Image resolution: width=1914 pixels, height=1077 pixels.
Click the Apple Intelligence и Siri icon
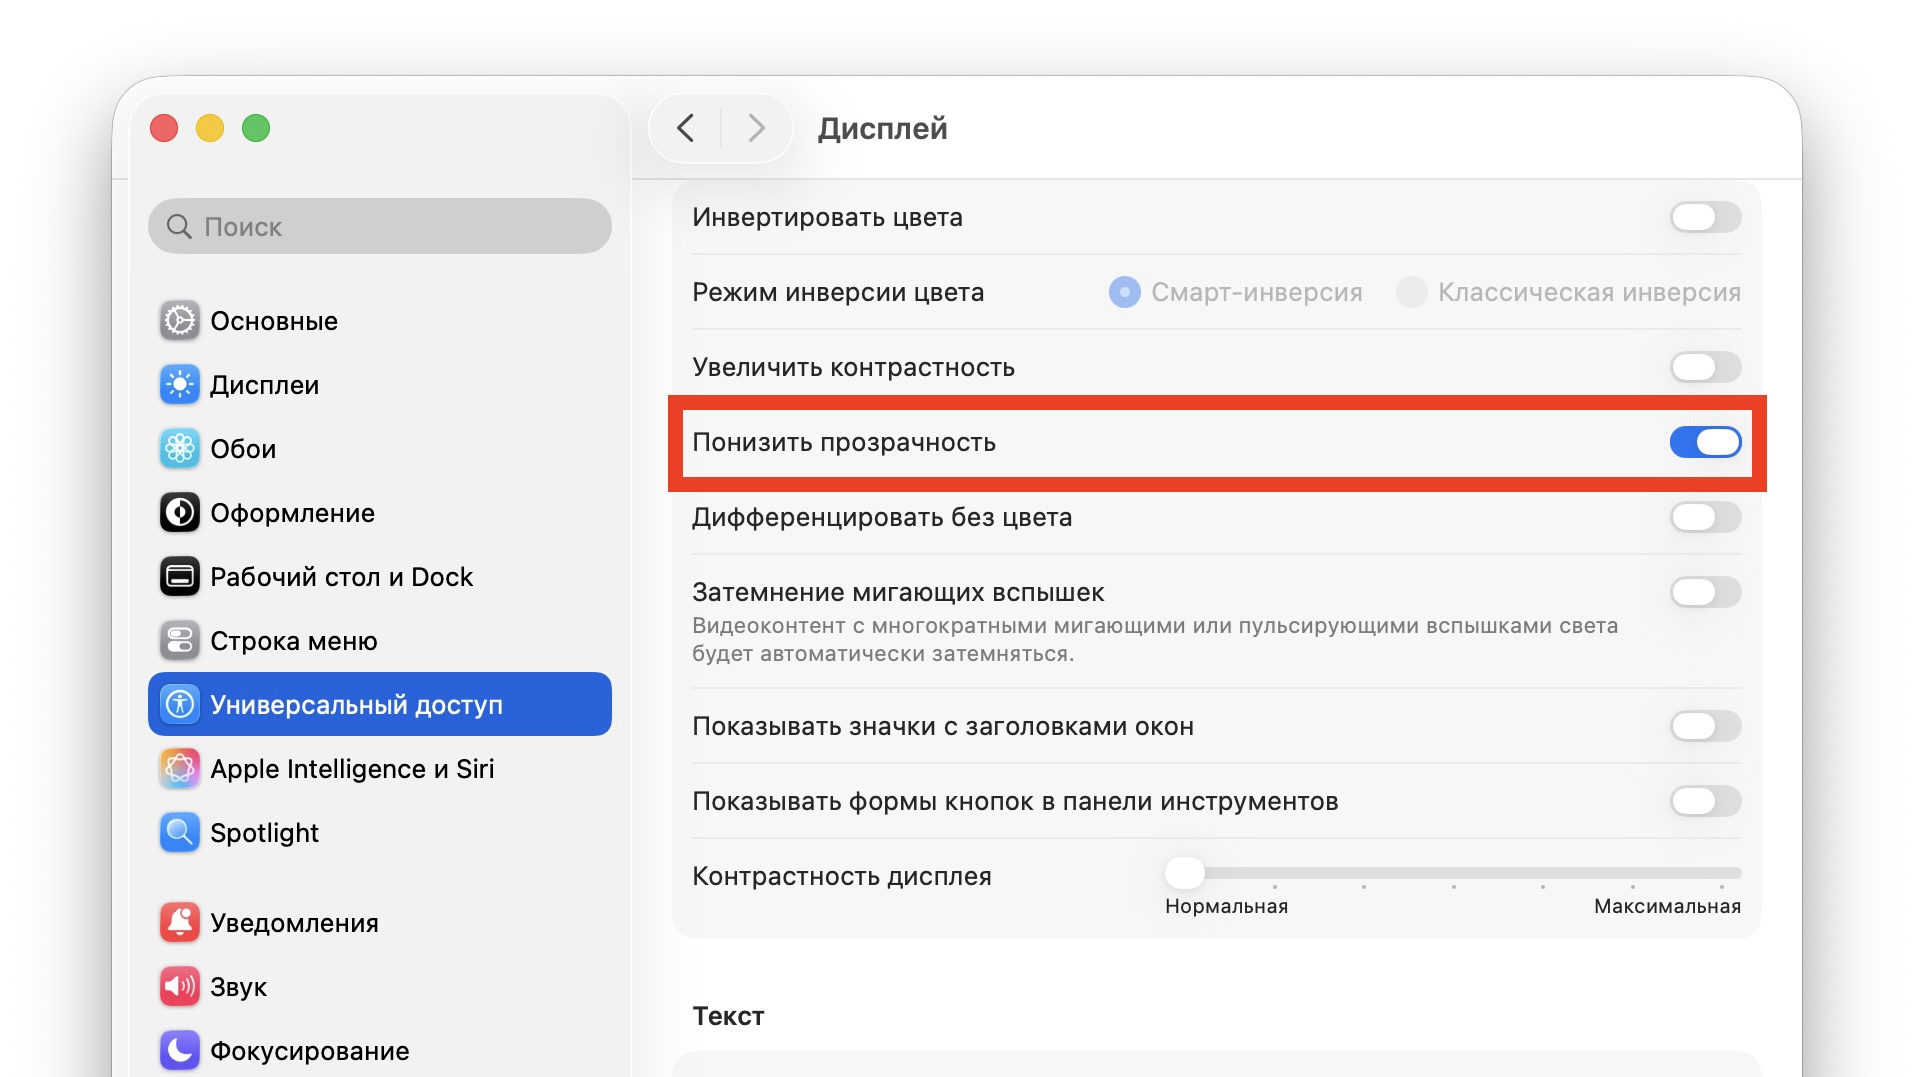click(180, 769)
